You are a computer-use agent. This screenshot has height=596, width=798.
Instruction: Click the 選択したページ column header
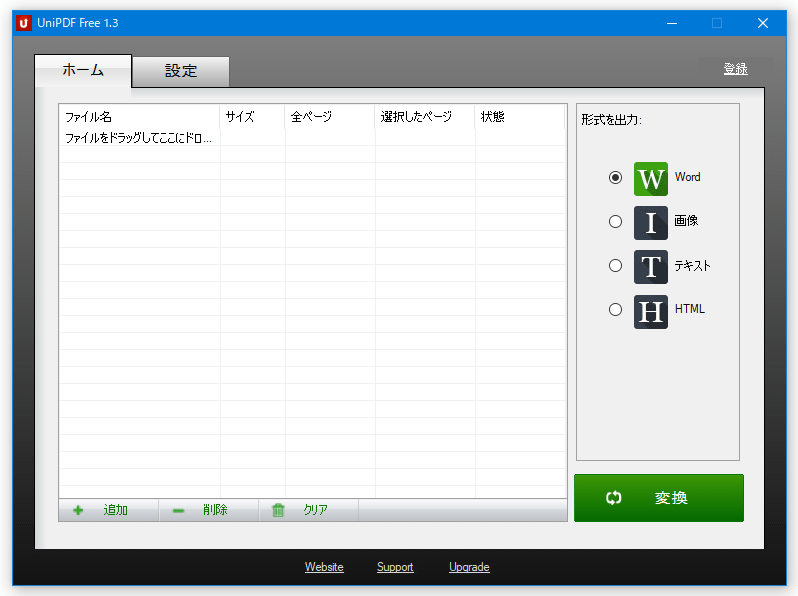pyautogui.click(x=425, y=117)
